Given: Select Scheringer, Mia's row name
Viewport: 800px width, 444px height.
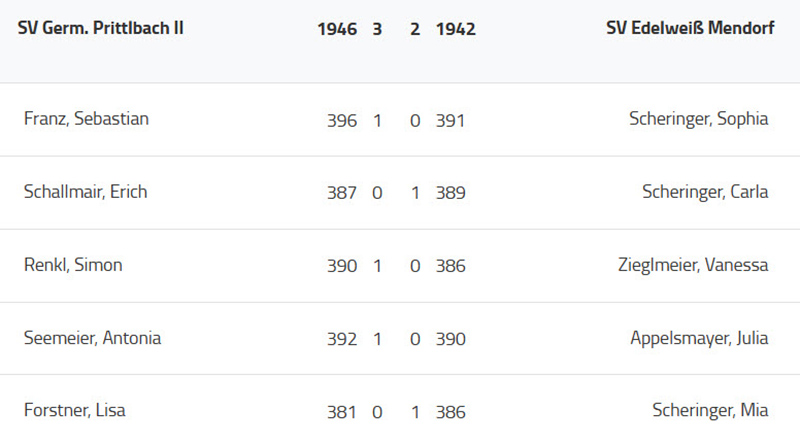Looking at the screenshot, I should (x=710, y=411).
